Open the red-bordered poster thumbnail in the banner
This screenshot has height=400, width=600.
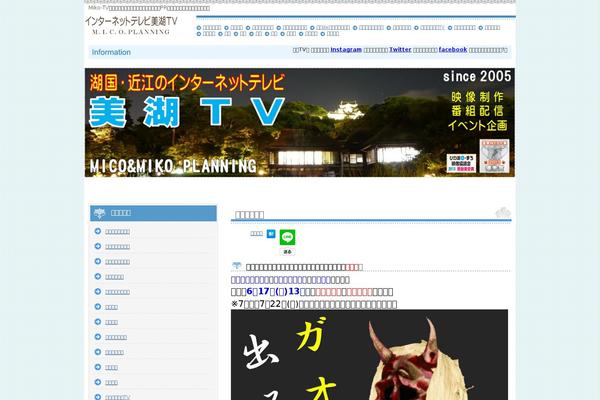point(494,156)
